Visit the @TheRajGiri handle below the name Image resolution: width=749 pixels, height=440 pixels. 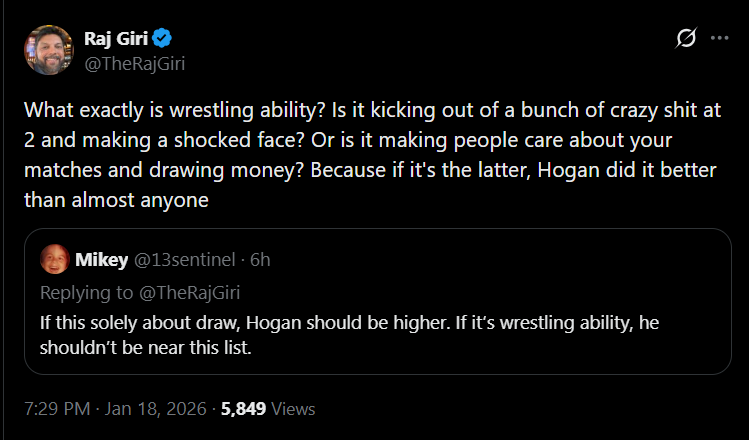pos(134,64)
